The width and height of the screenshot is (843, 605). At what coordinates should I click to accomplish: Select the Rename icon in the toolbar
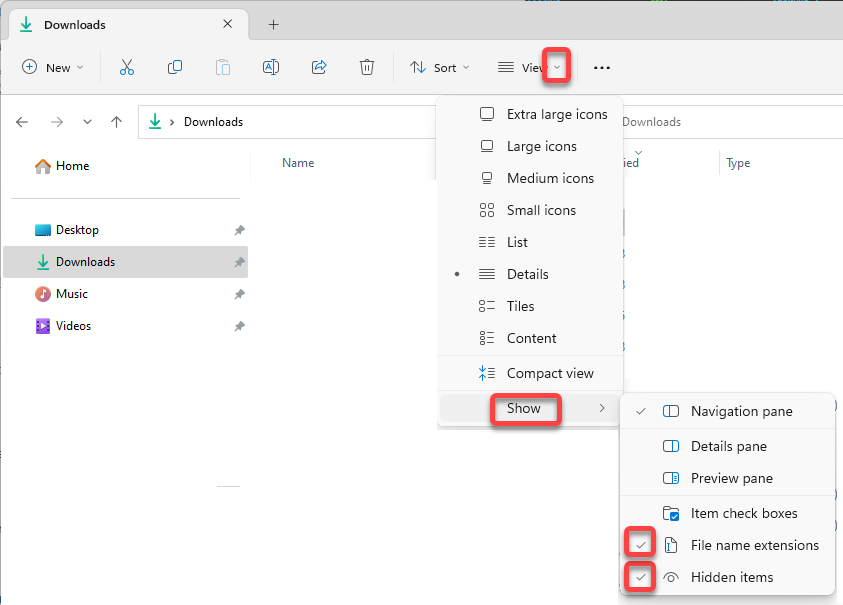tap(271, 67)
